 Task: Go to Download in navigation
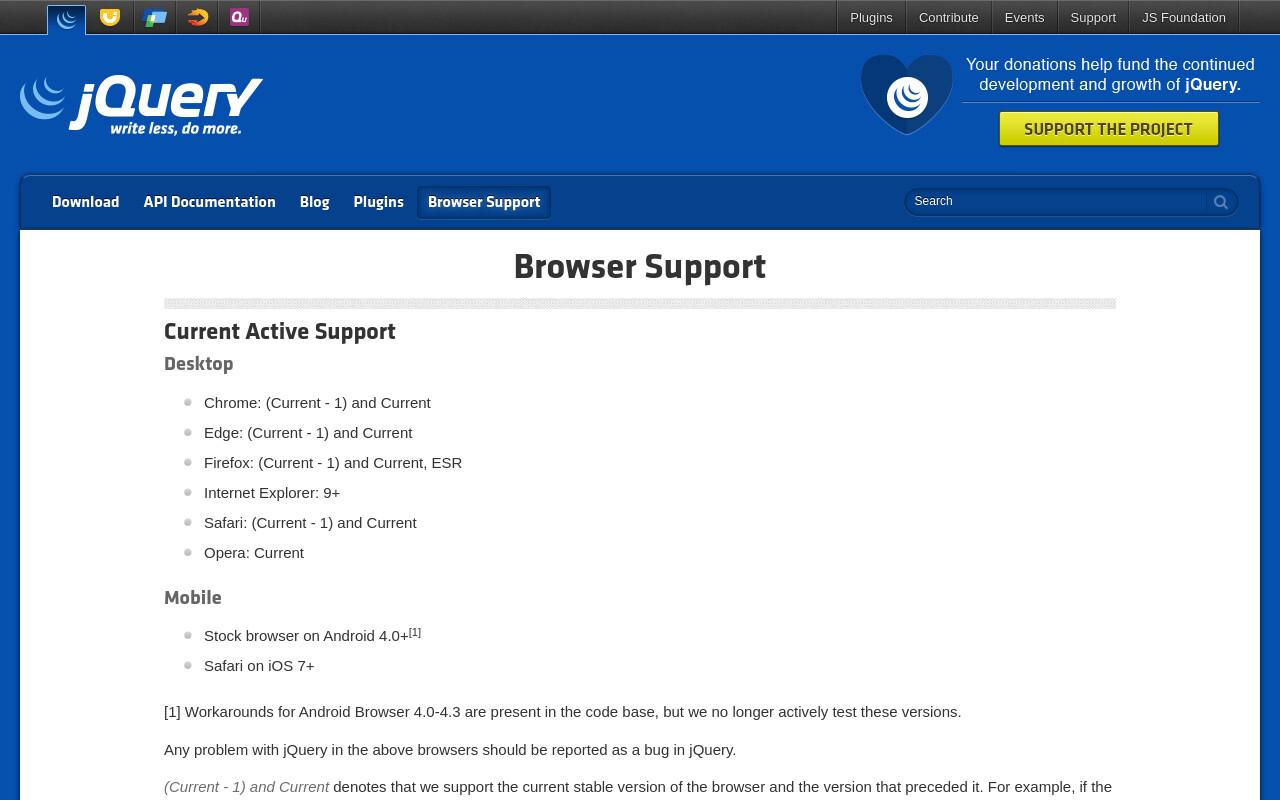pos(86,202)
